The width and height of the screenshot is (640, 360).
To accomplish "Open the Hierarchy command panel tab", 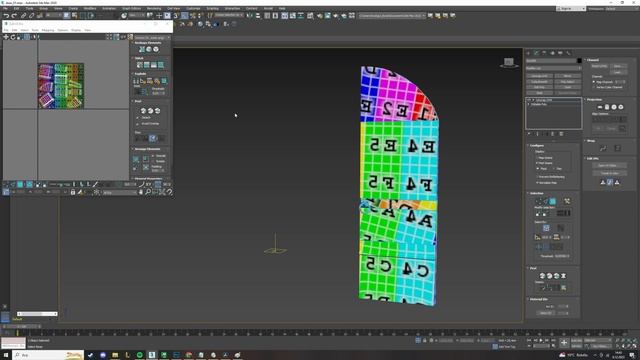I will tap(544, 53).
